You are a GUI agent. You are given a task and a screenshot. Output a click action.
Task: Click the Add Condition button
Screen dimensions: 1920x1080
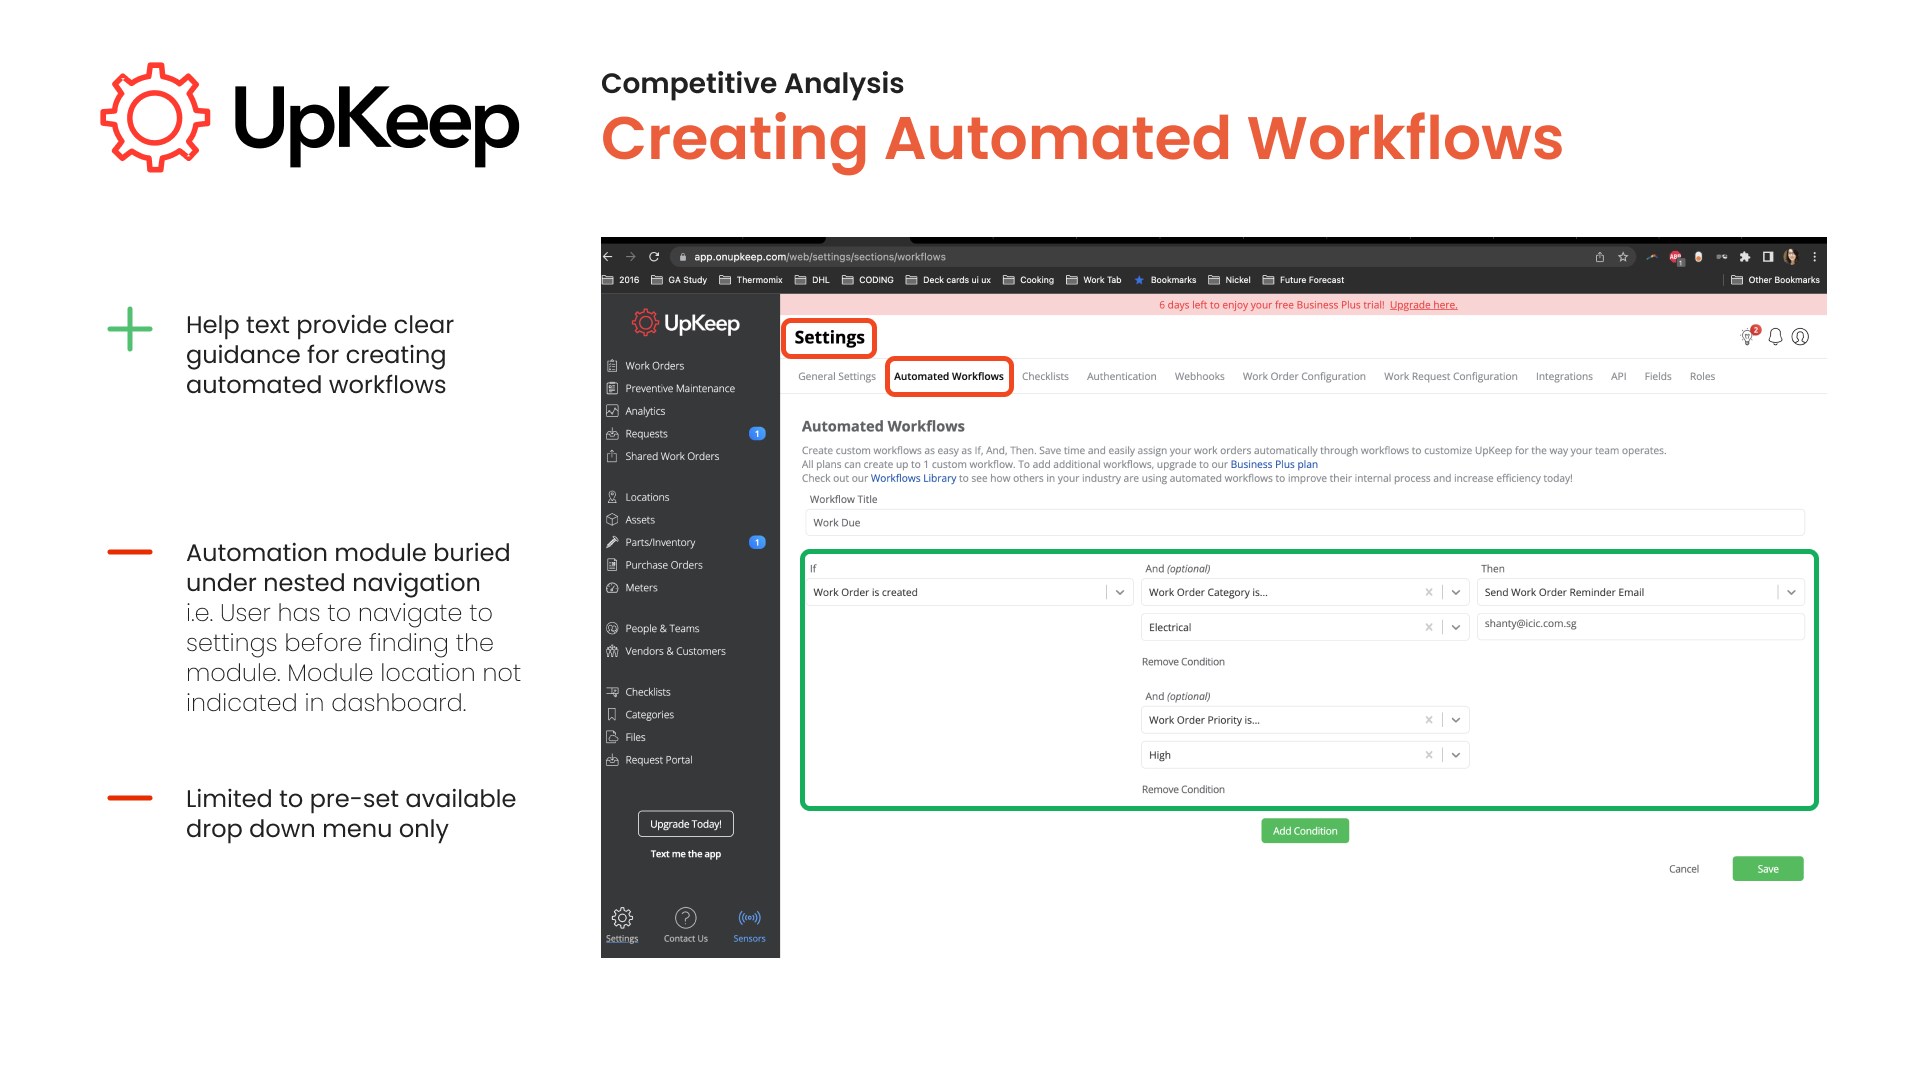(x=1305, y=831)
